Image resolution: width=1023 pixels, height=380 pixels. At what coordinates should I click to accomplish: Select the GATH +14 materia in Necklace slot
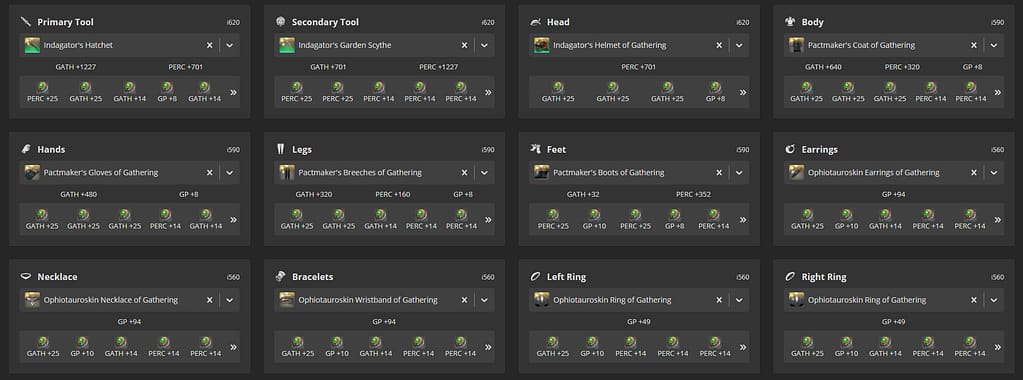point(122,347)
